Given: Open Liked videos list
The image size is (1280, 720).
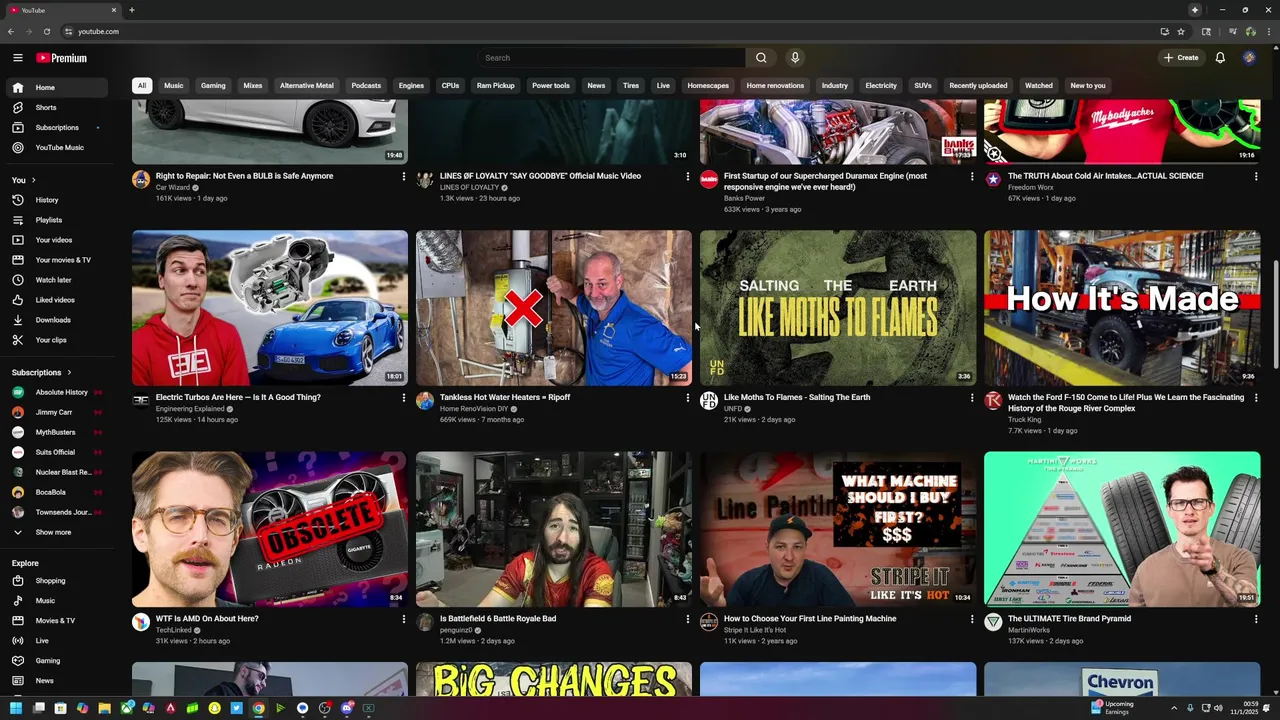Looking at the screenshot, I should click(x=56, y=300).
